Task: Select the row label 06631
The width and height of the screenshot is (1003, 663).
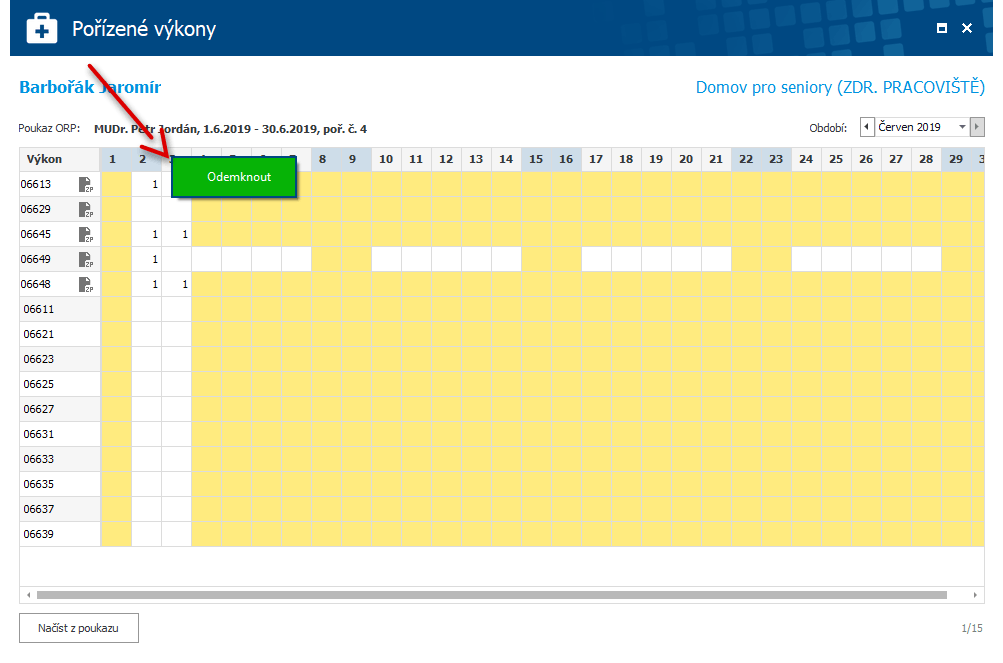Action: [39, 434]
